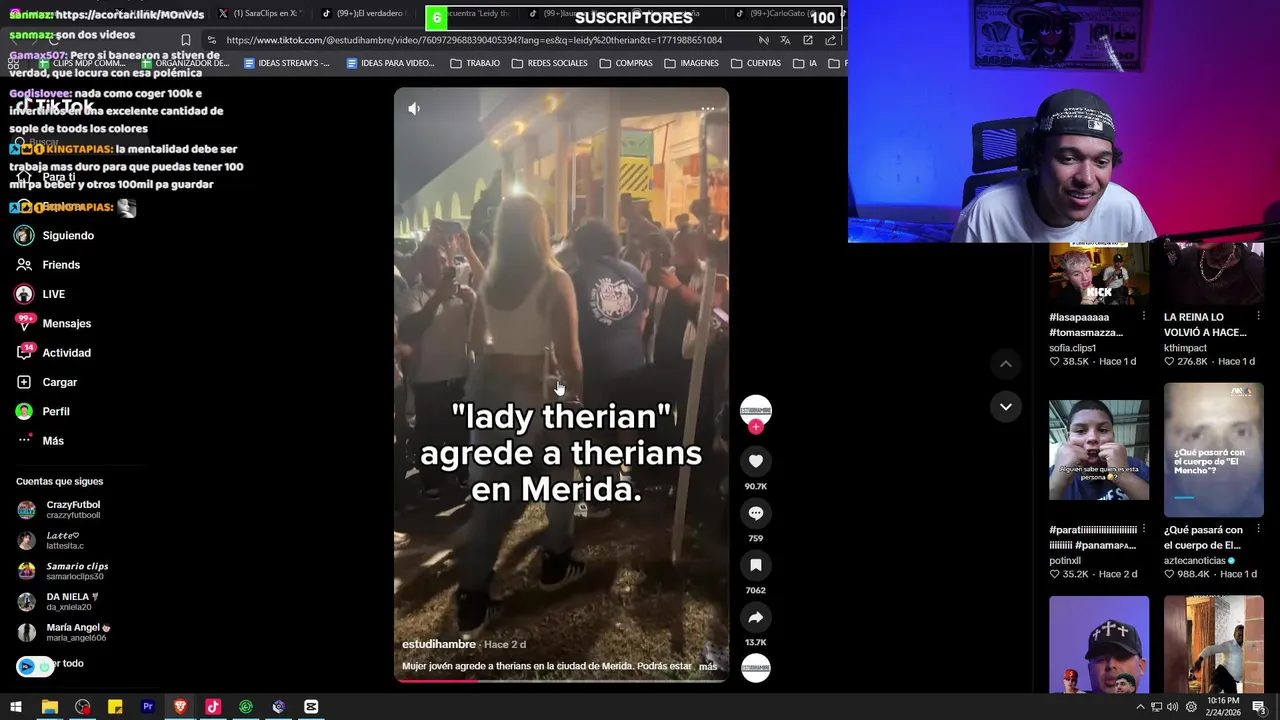Open options for the #parati video

coord(1144,529)
